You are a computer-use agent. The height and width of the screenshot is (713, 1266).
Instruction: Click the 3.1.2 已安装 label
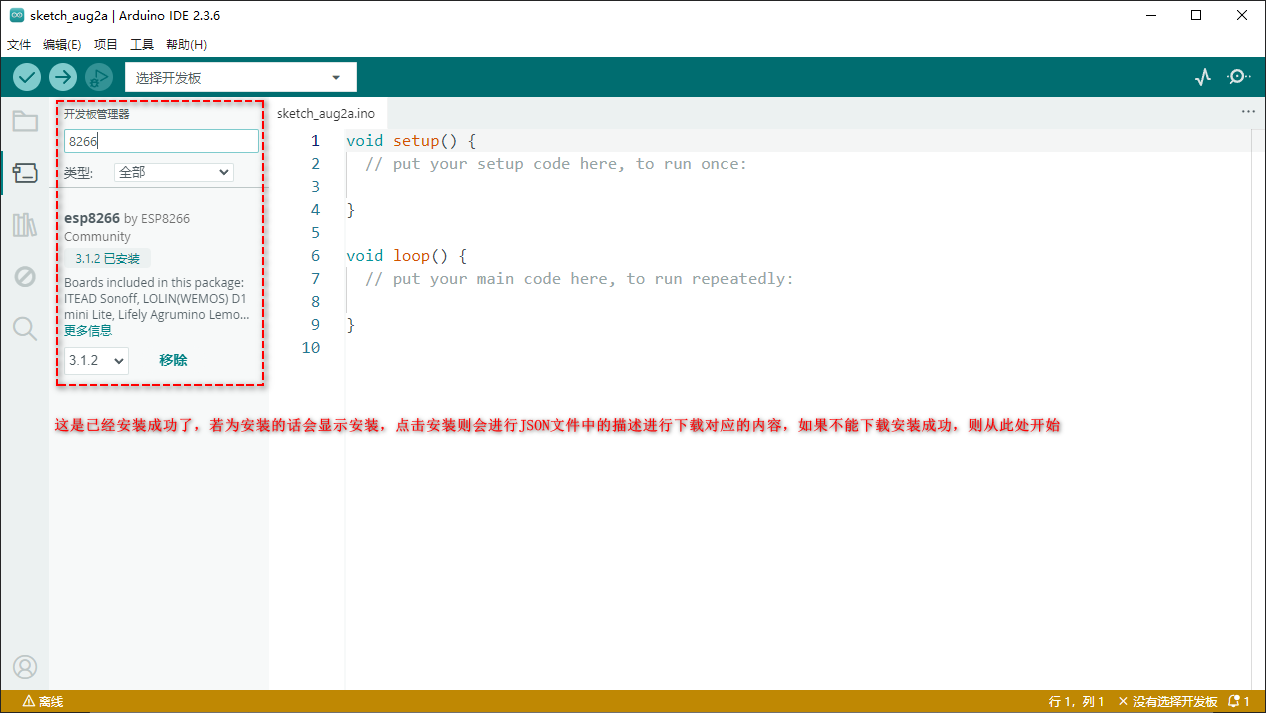coord(108,258)
